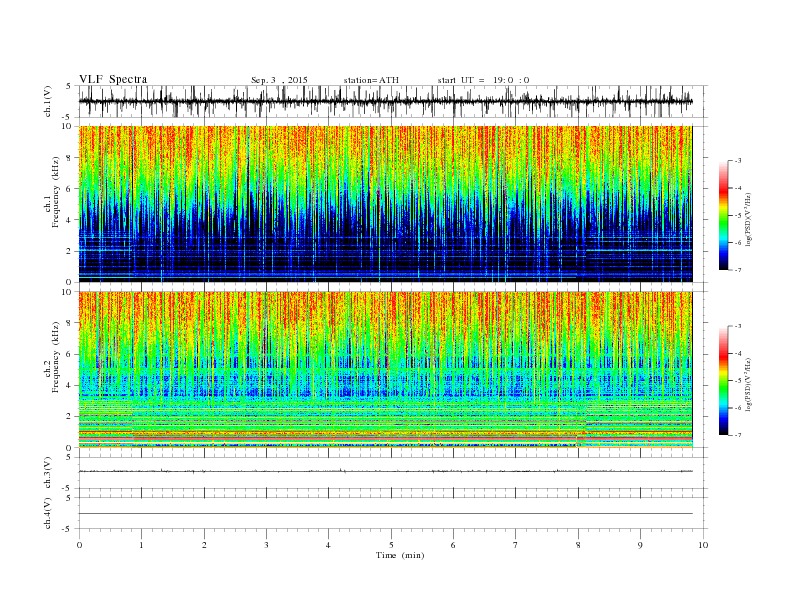Image resolution: width=792 pixels, height=612 pixels.
Task: Click the "-3" tick on the ch.1 colorbar
Action: pos(738,161)
